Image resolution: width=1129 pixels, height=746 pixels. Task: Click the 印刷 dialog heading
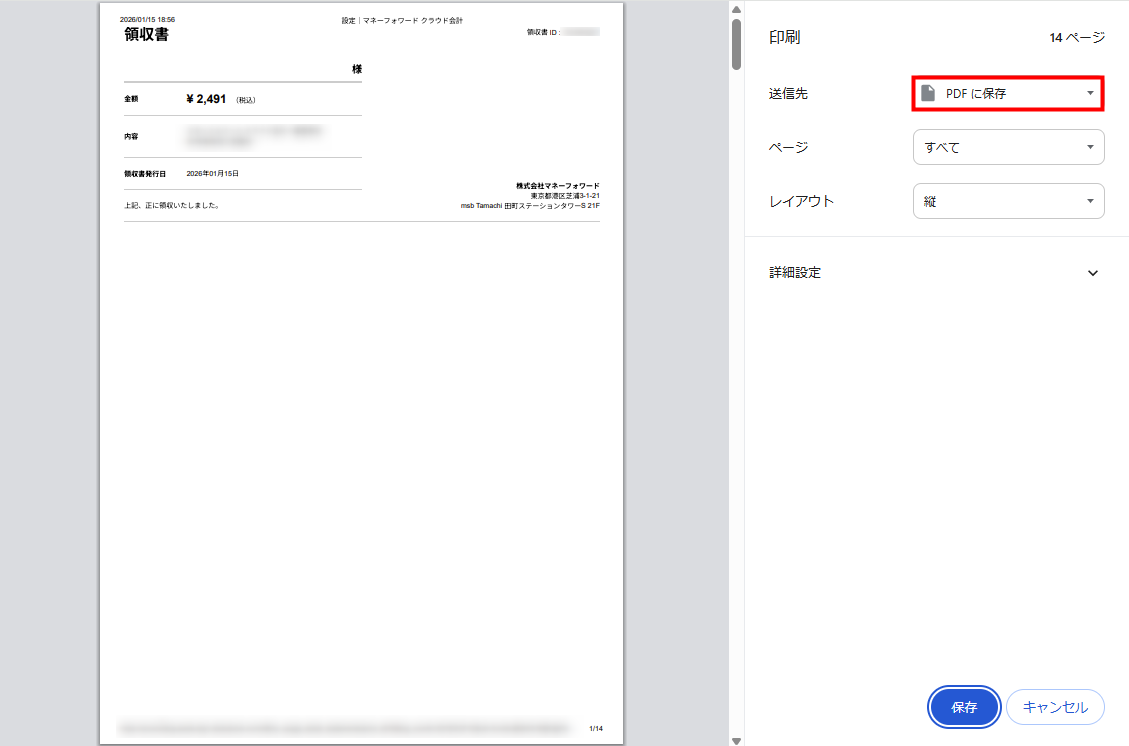[784, 38]
